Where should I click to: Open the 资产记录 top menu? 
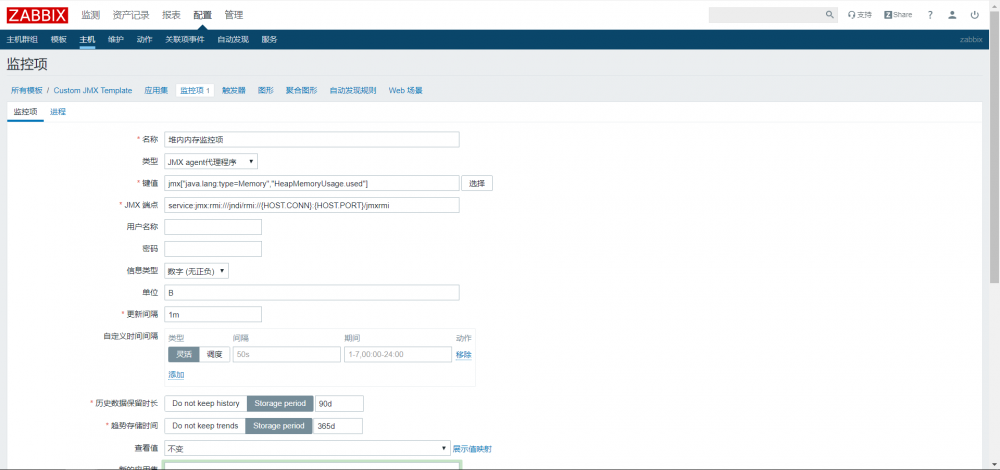pyautogui.click(x=131, y=15)
